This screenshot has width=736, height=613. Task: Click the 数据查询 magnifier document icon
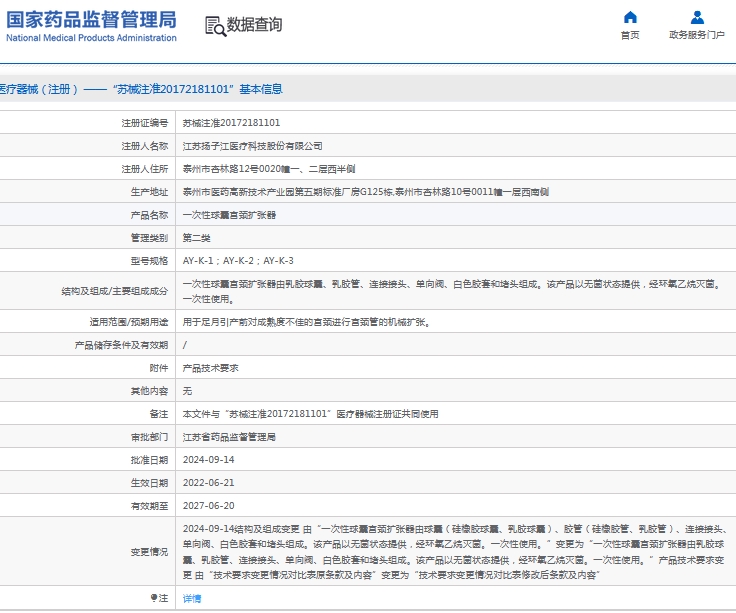click(x=215, y=26)
